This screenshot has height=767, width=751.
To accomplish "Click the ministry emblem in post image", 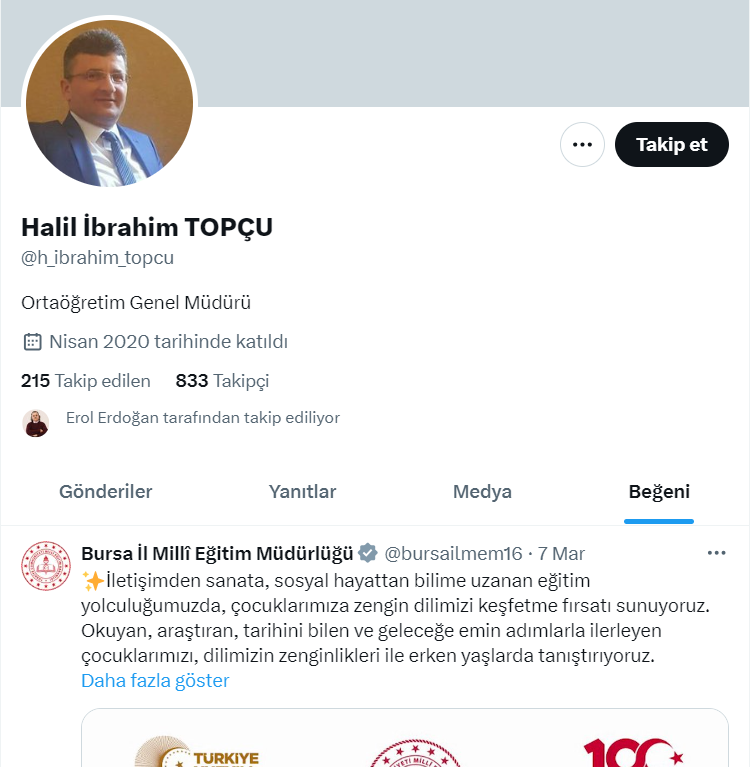I will (415, 753).
